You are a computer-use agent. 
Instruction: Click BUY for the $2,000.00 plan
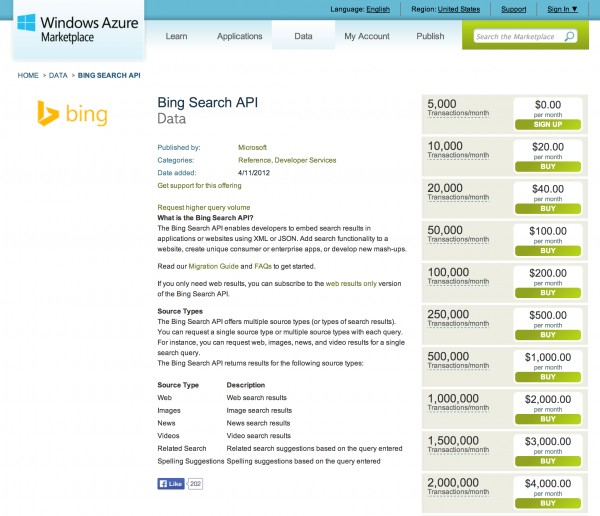(x=548, y=419)
